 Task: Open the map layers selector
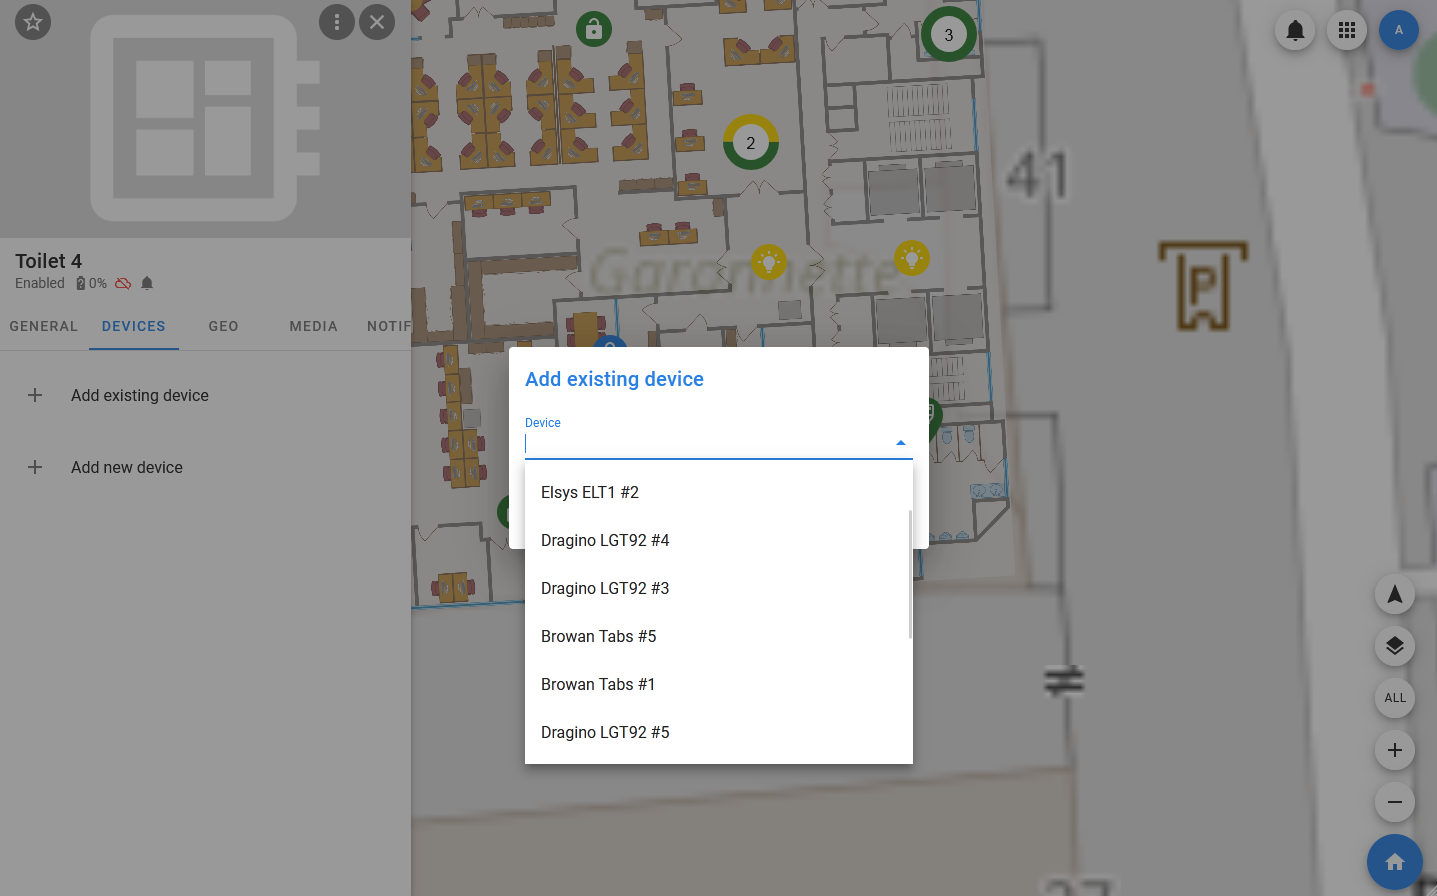[1394, 646]
